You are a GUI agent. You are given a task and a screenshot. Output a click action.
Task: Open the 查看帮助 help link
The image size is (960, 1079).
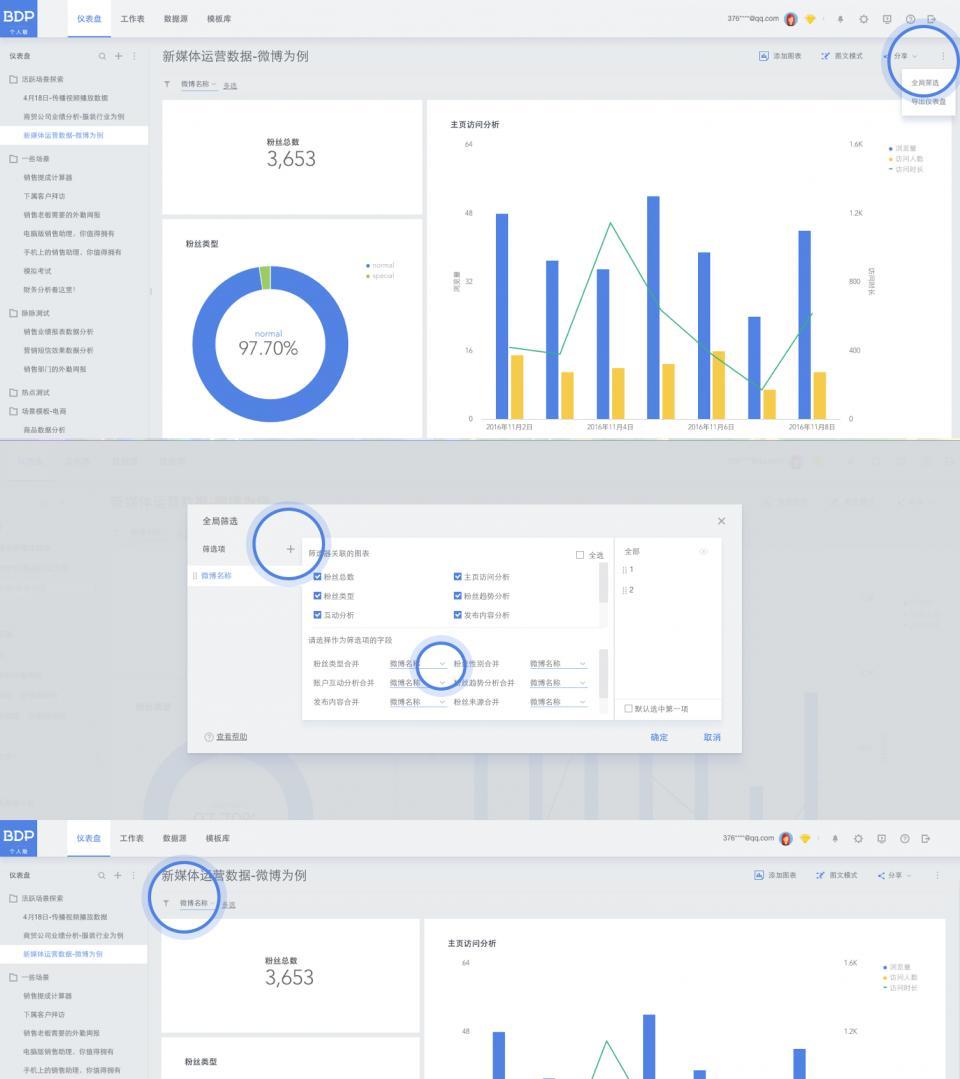pos(232,737)
